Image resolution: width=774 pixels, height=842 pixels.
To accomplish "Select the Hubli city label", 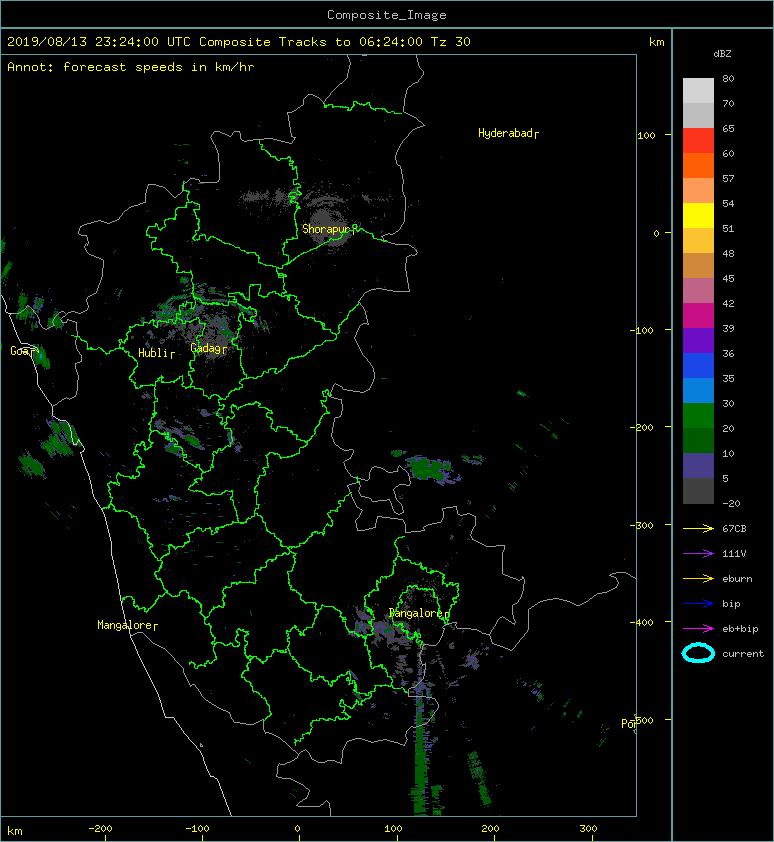I will (x=154, y=353).
